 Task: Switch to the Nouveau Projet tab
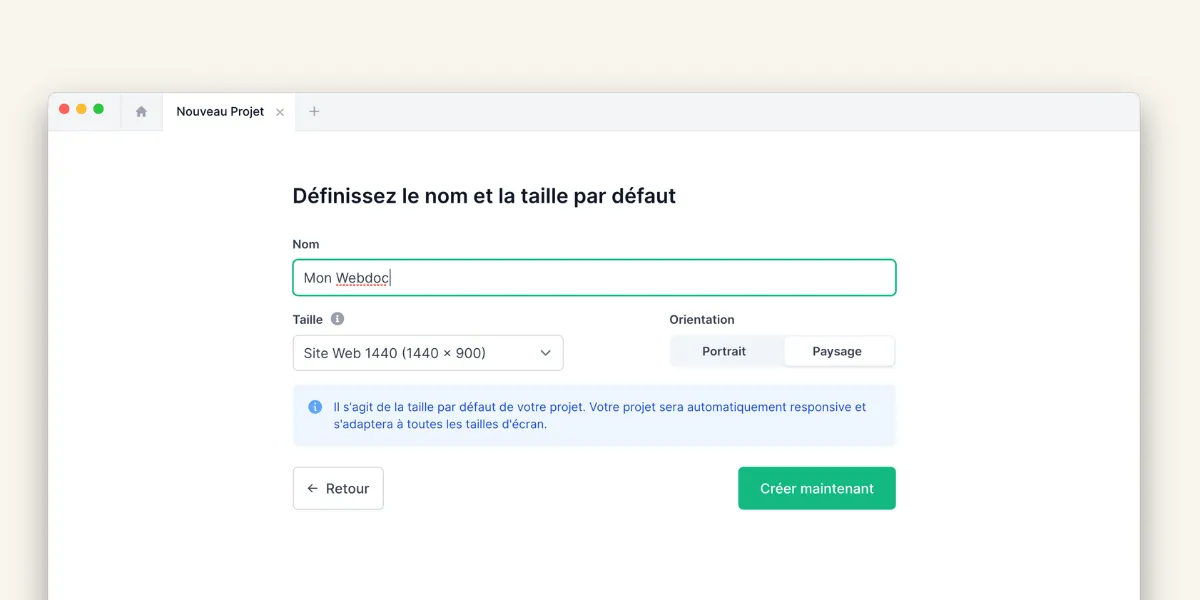pyautogui.click(x=219, y=111)
